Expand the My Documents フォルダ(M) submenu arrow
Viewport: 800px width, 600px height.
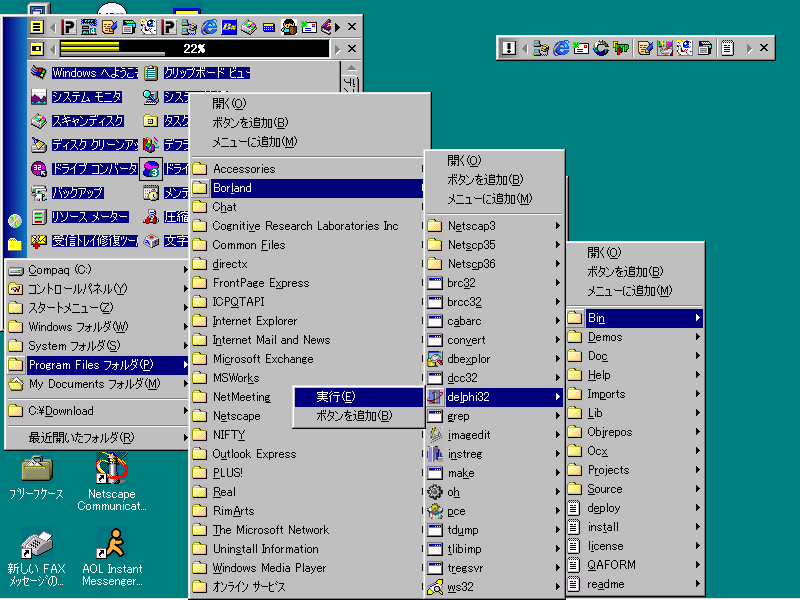(185, 384)
